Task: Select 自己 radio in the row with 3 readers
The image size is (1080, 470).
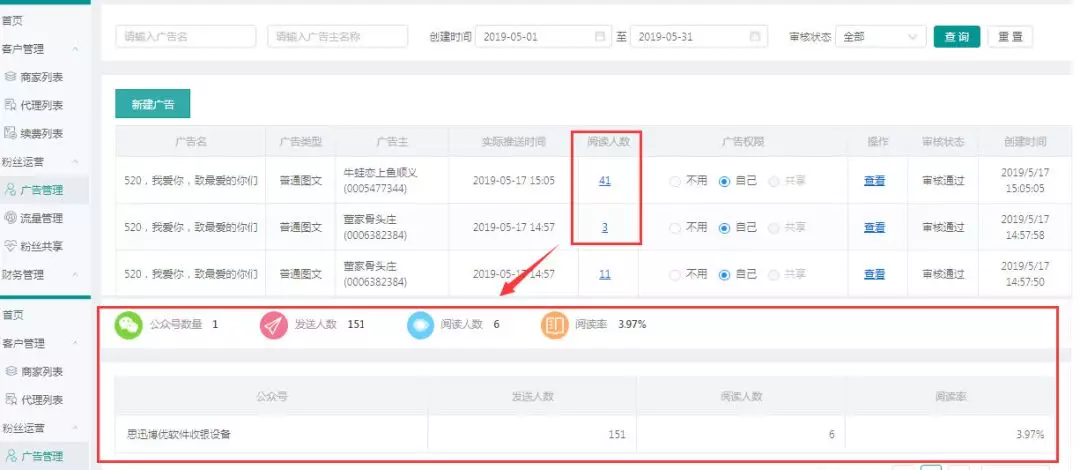Action: pyautogui.click(x=725, y=228)
